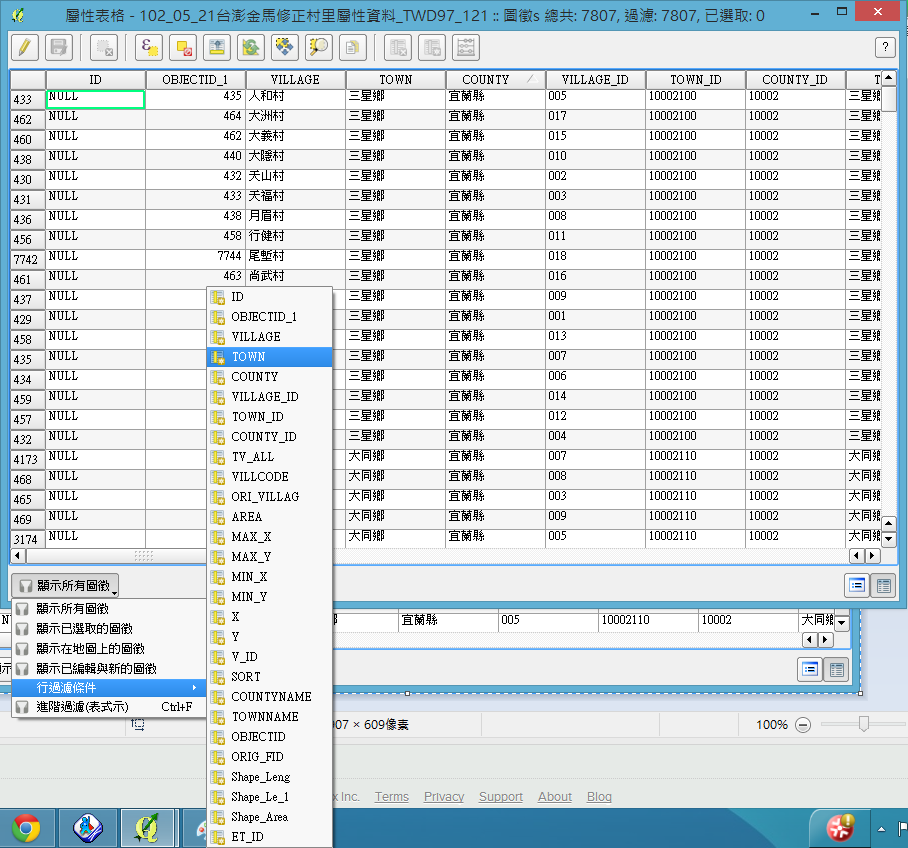Click the save edits floppy disk icon
Viewport: 908px width, 848px height.
(58, 47)
